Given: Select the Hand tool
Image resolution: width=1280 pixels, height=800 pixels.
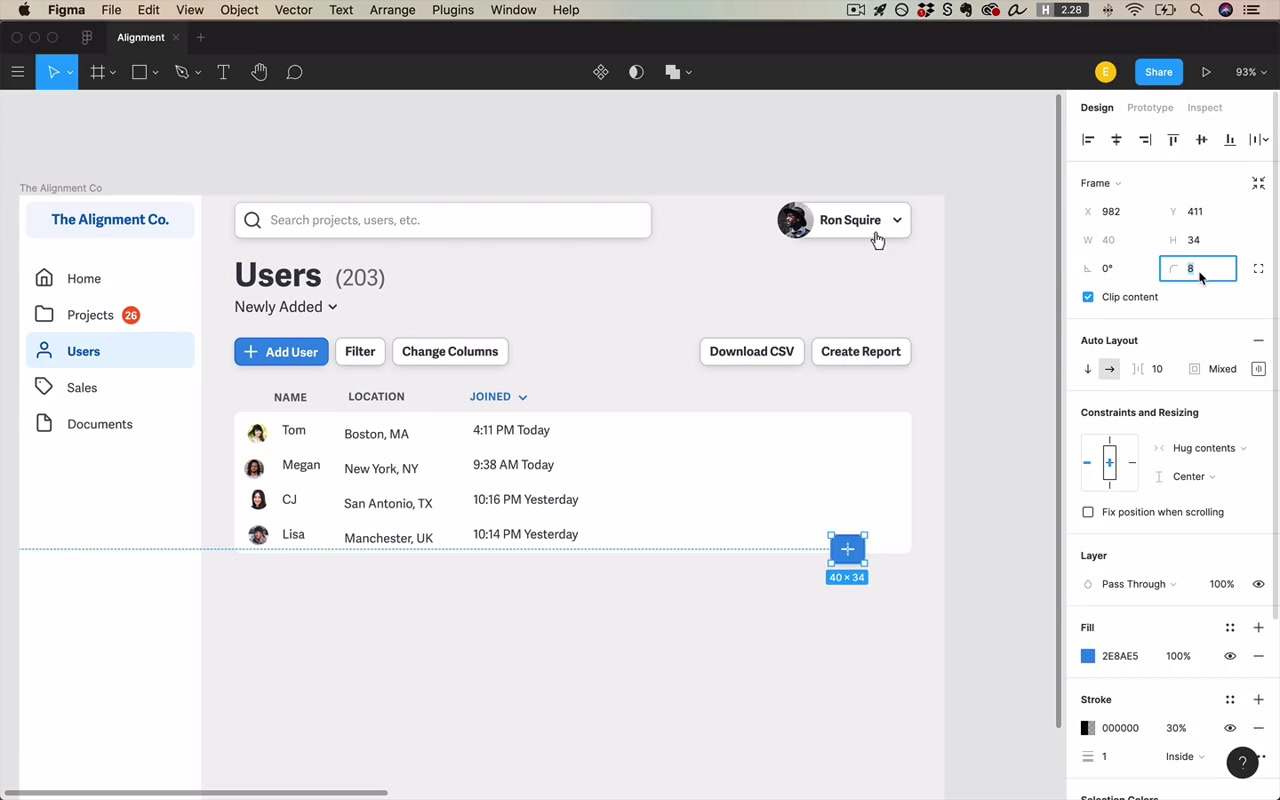Looking at the screenshot, I should click(x=259, y=72).
